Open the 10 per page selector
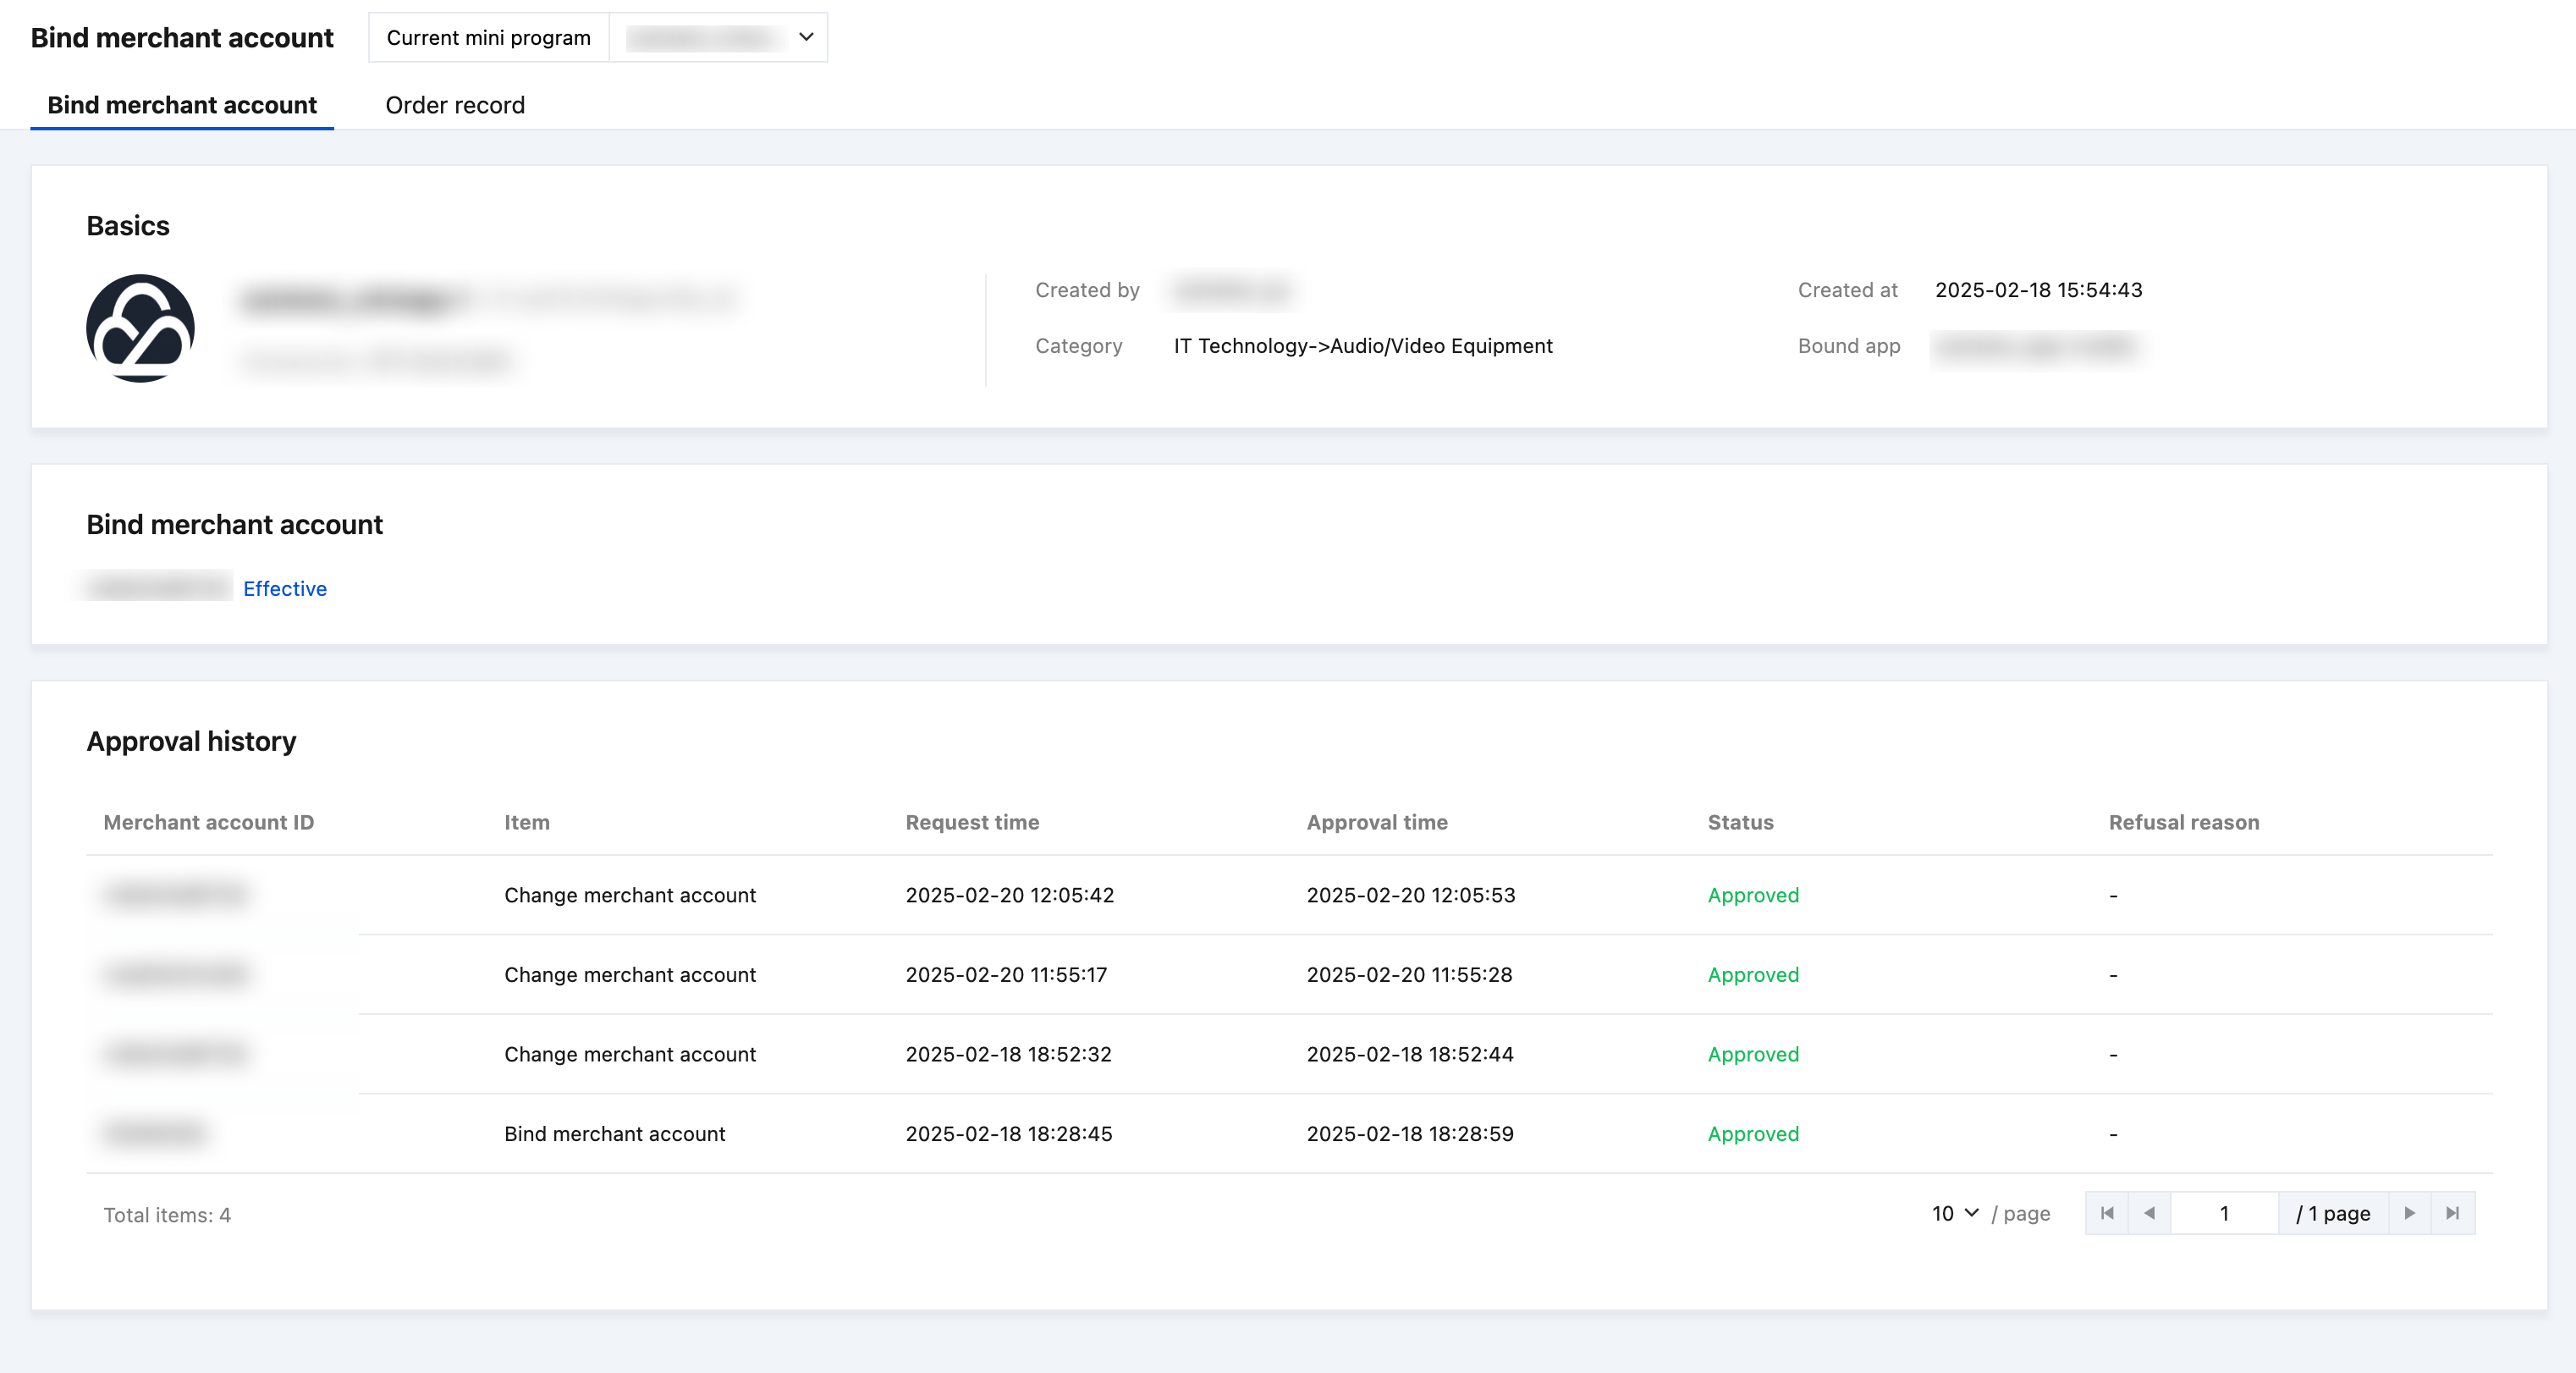Image resolution: width=2576 pixels, height=1373 pixels. tap(1955, 1213)
